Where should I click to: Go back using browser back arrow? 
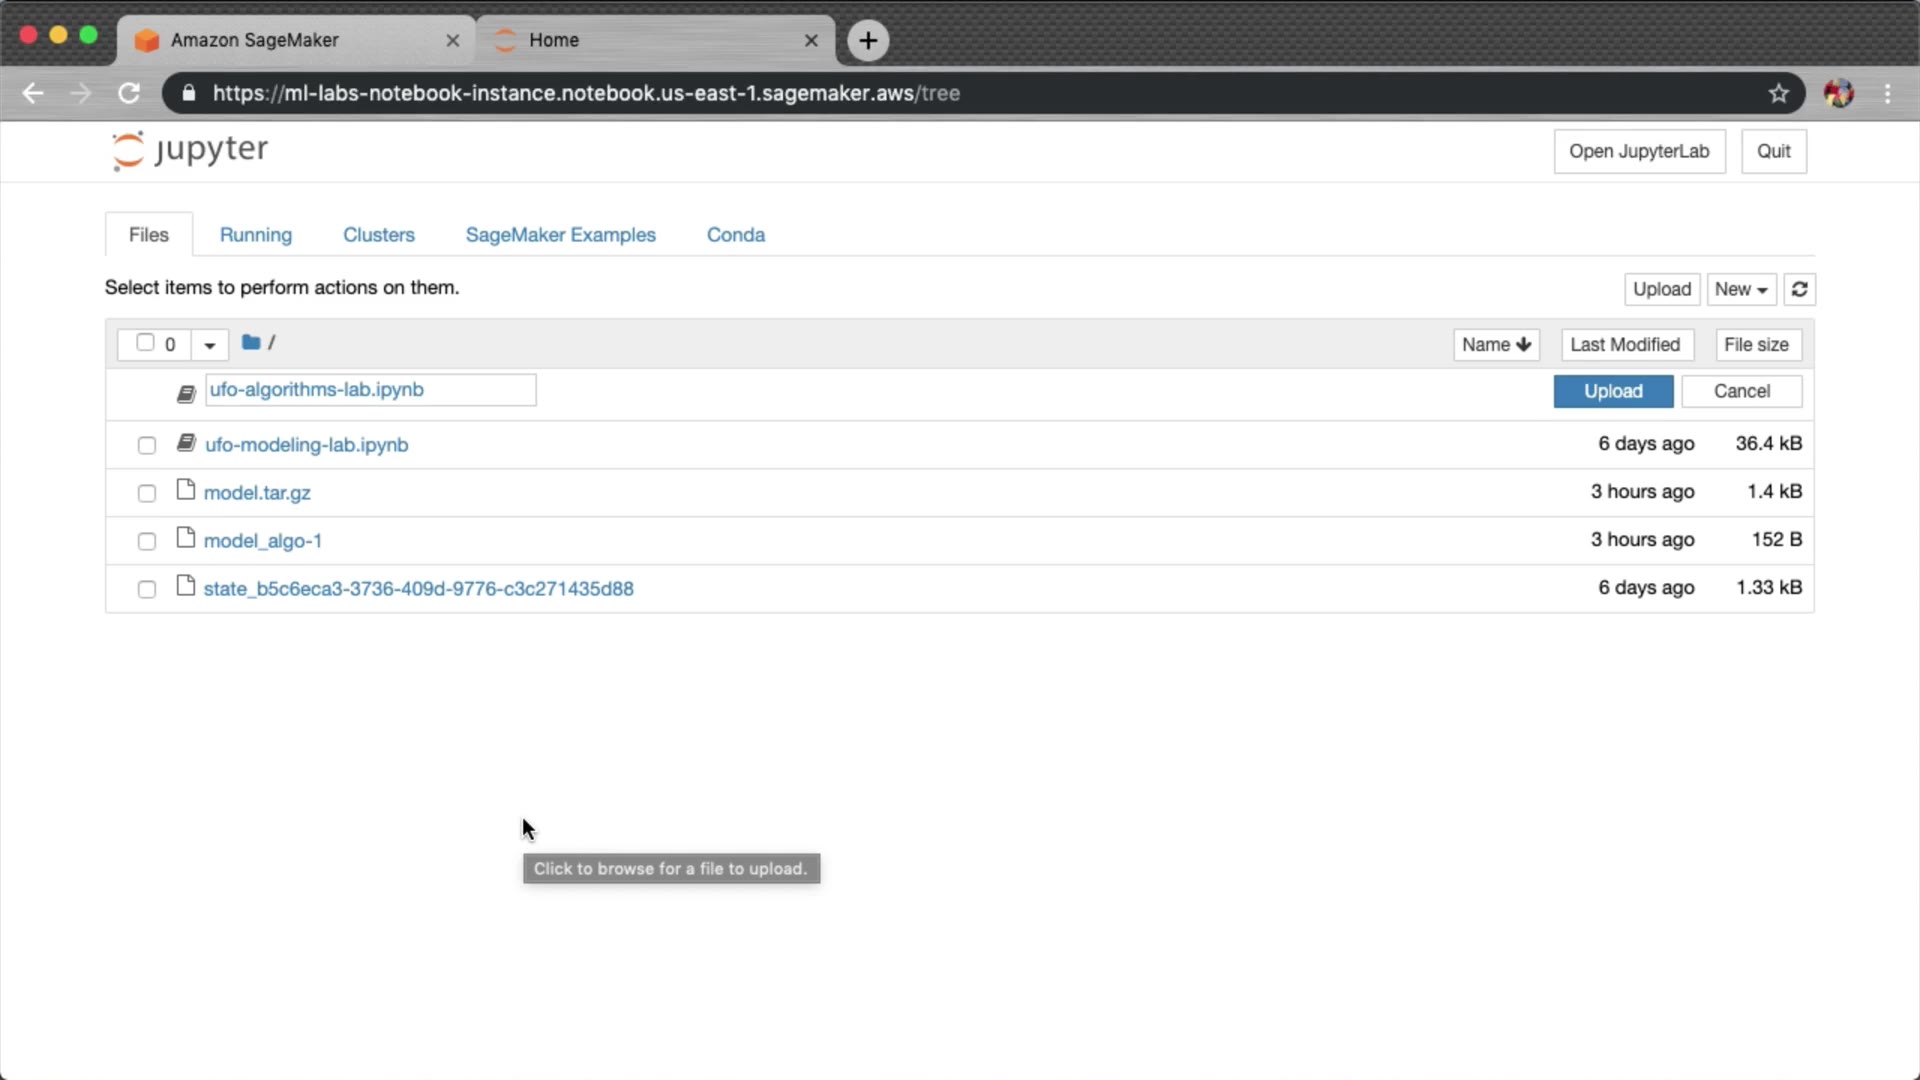pos(33,93)
